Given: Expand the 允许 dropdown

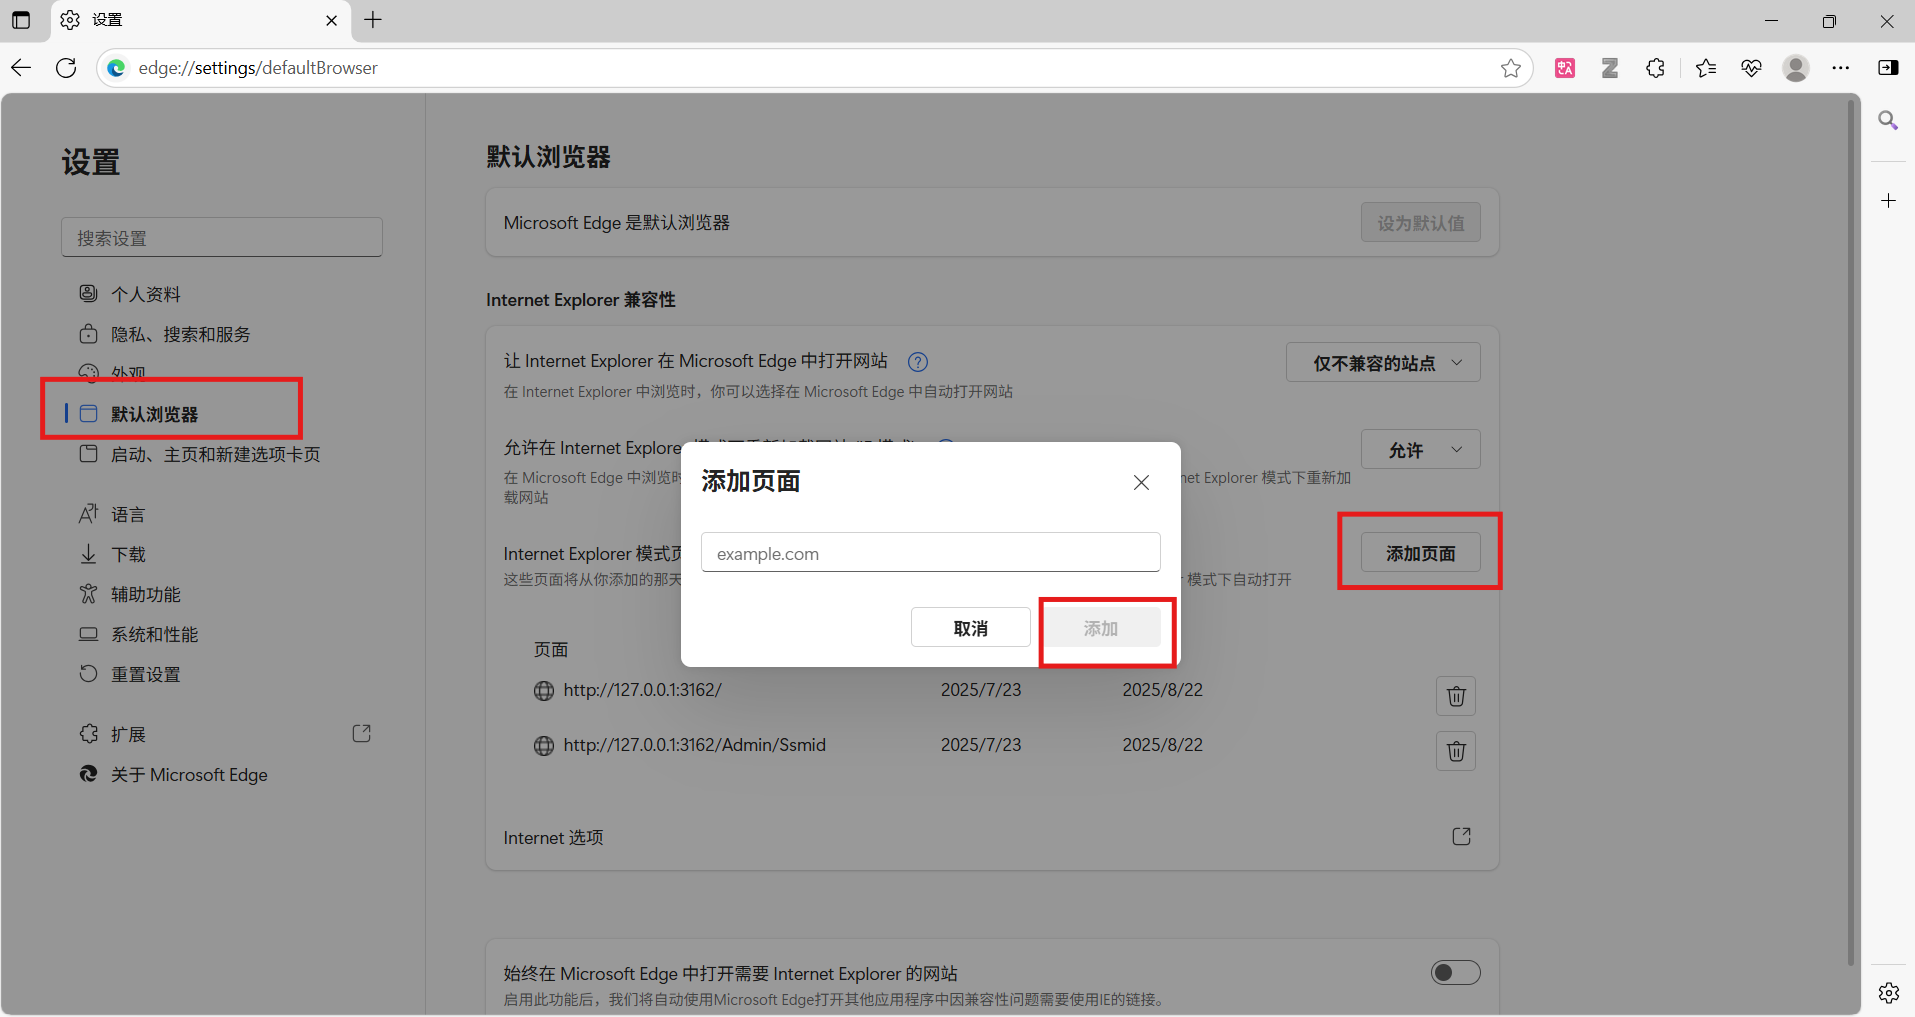Looking at the screenshot, I should pos(1421,450).
